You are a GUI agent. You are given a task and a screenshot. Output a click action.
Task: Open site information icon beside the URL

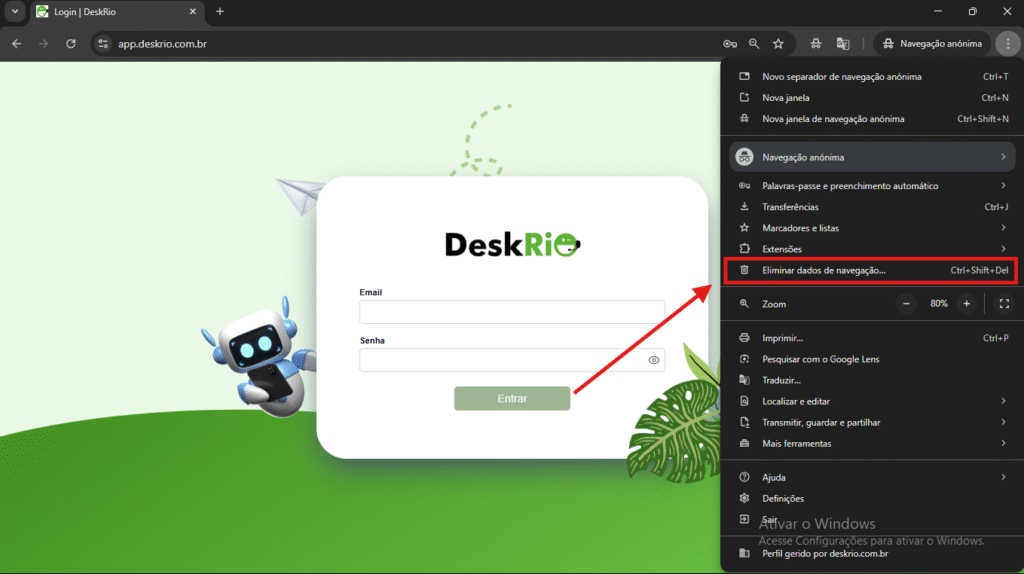pyautogui.click(x=103, y=44)
